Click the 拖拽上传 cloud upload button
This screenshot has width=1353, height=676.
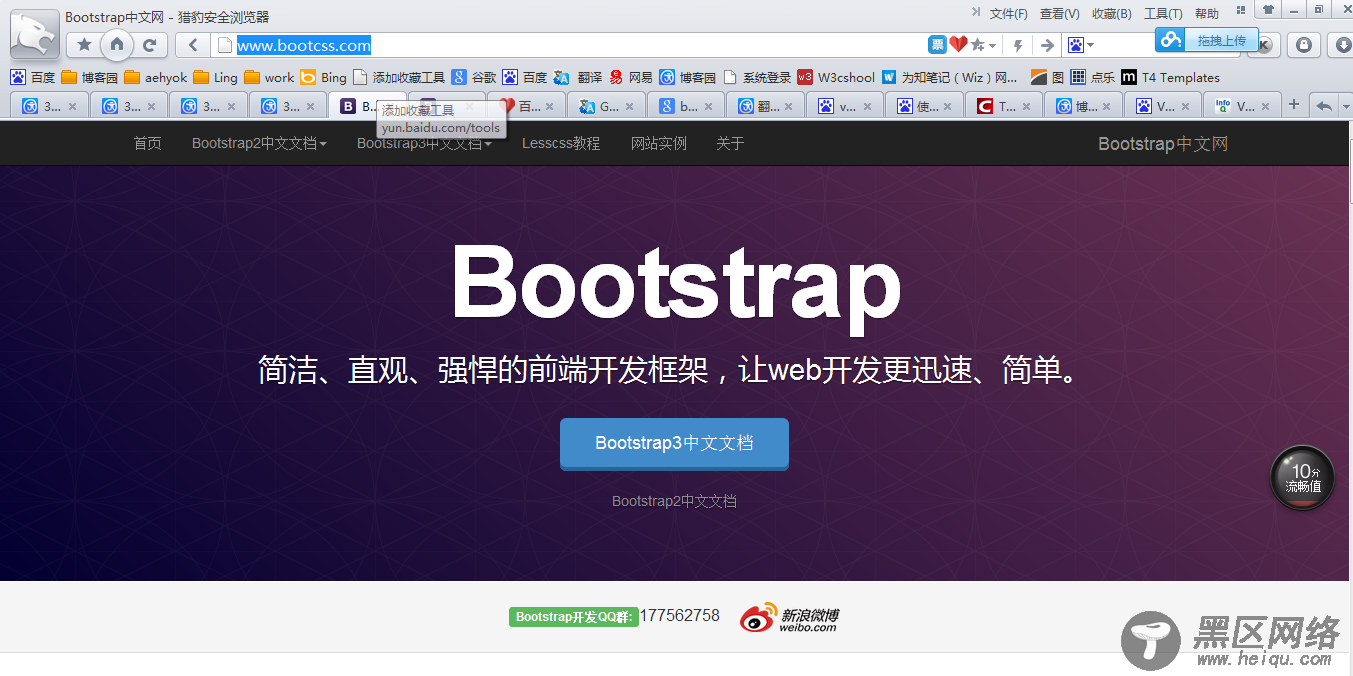click(1206, 40)
